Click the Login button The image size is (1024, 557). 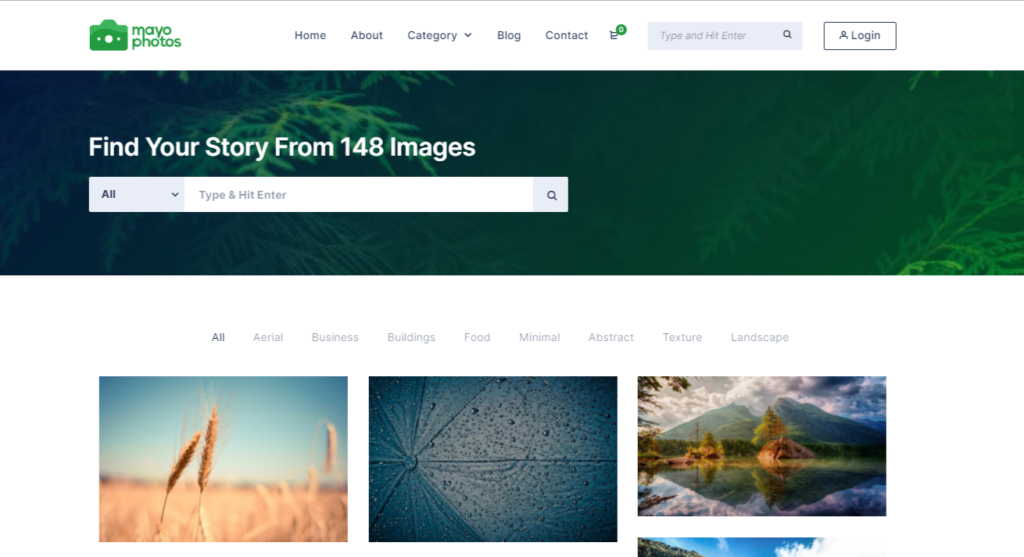tap(859, 35)
